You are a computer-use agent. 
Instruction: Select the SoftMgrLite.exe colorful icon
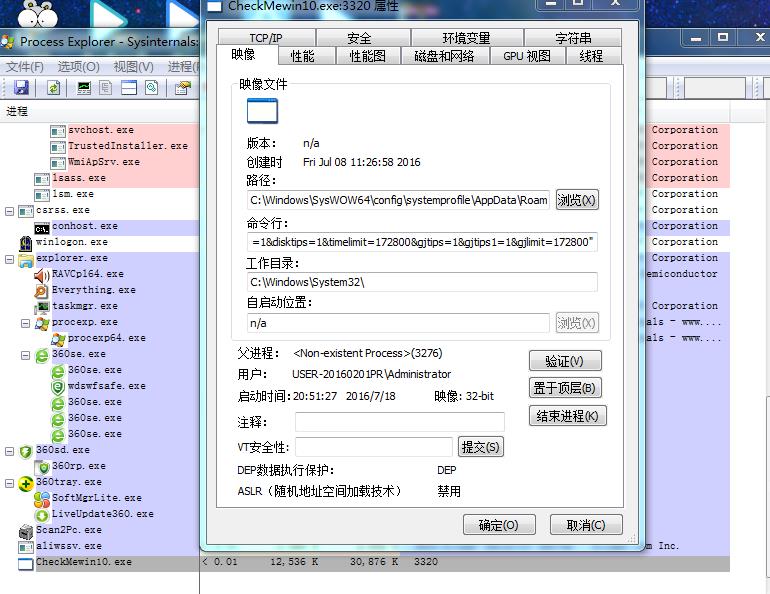[42, 499]
